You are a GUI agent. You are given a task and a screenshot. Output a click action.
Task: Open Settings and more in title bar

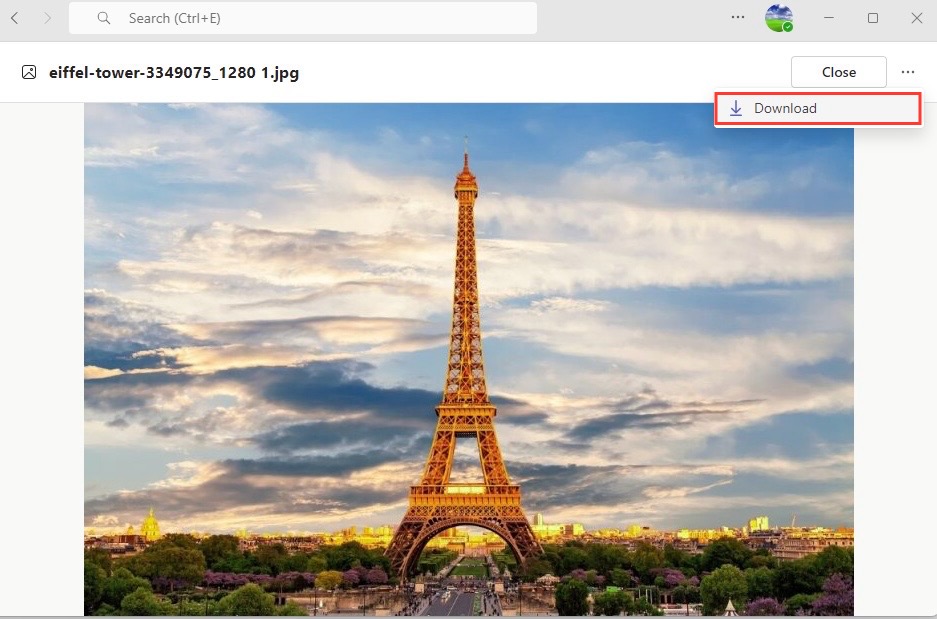738,17
